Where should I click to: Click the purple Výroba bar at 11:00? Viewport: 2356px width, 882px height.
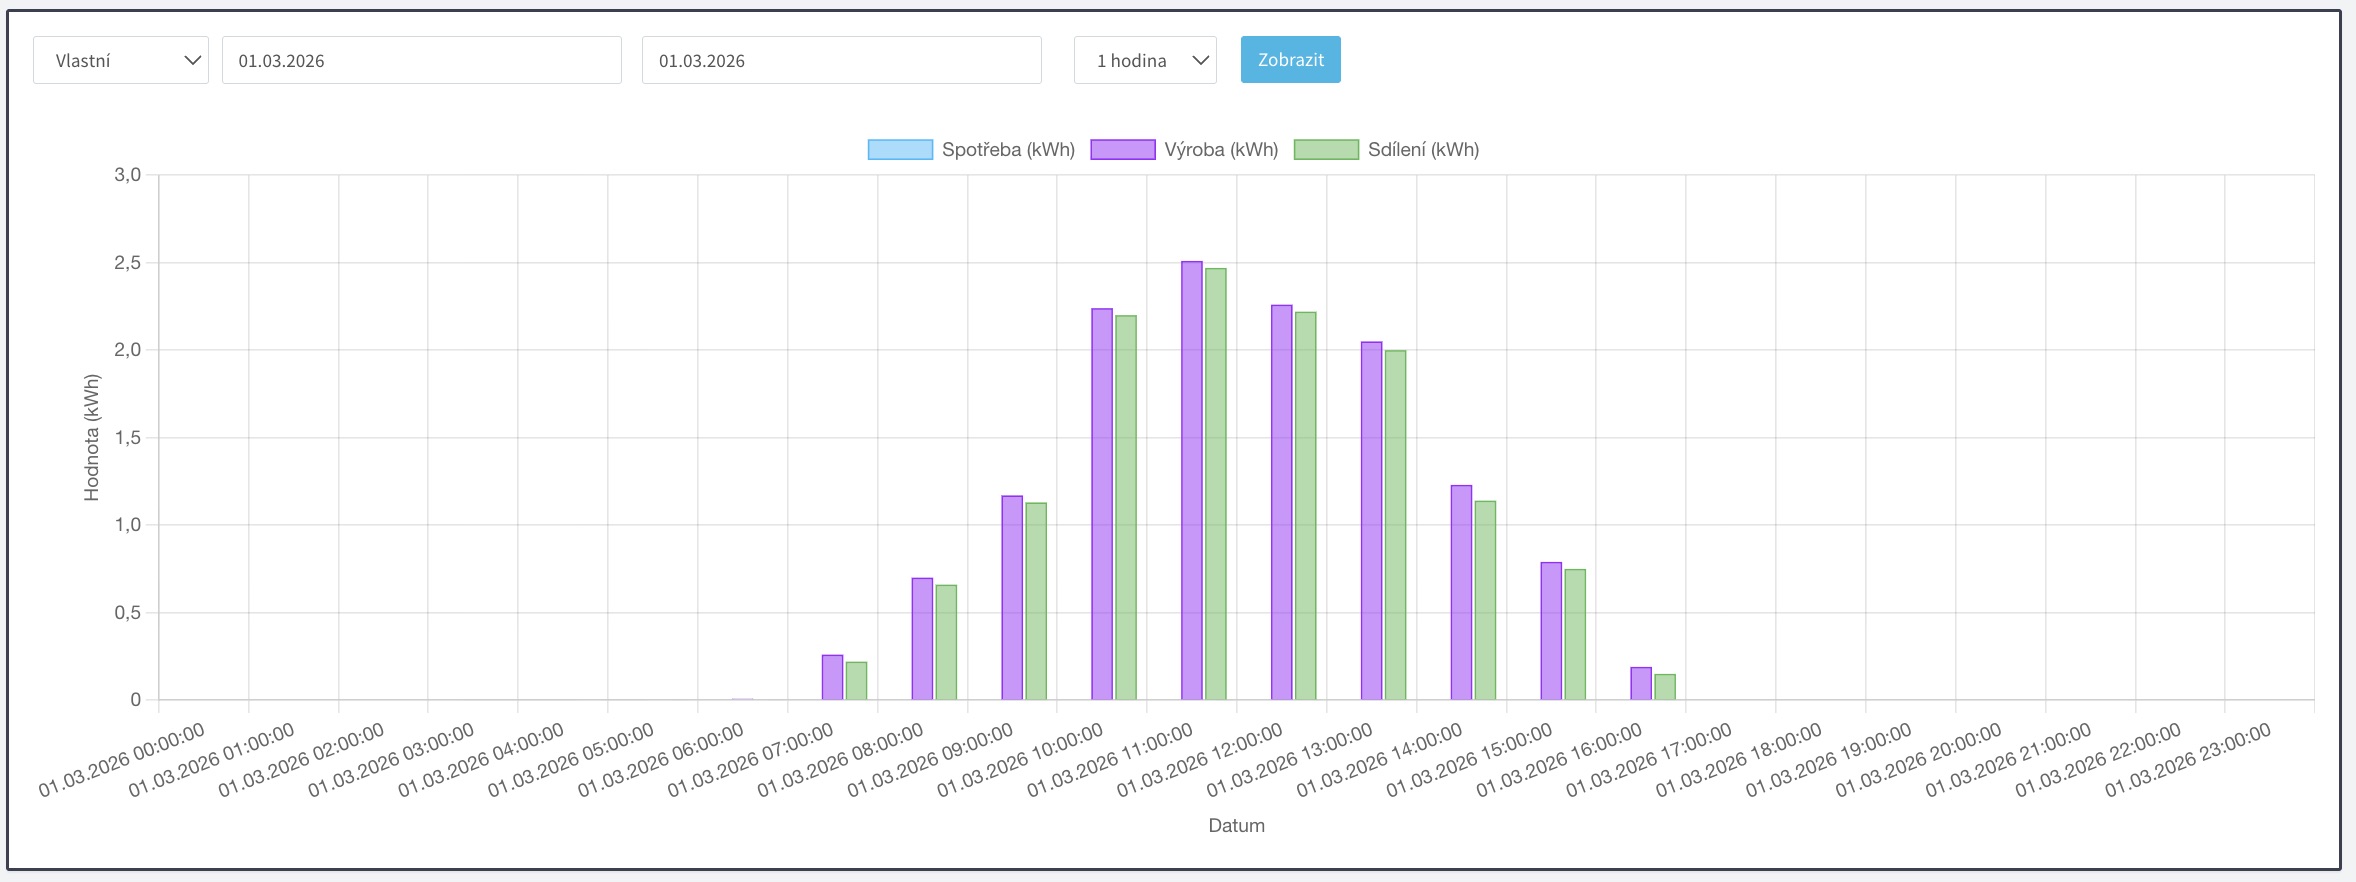(1191, 480)
